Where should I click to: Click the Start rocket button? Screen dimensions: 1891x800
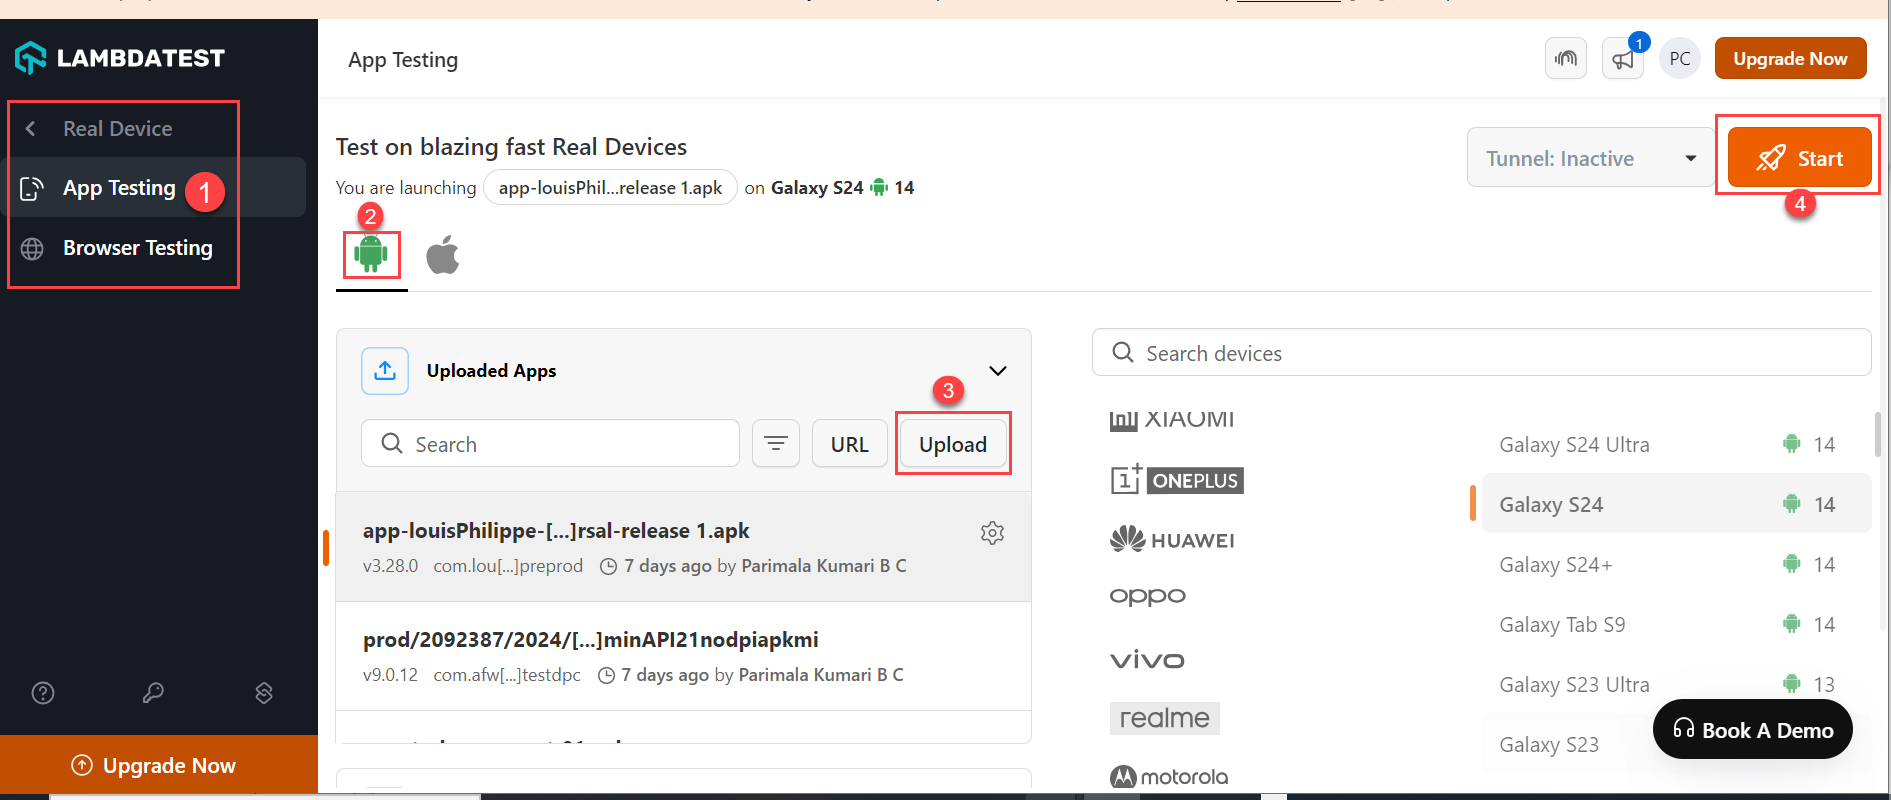tap(1800, 158)
